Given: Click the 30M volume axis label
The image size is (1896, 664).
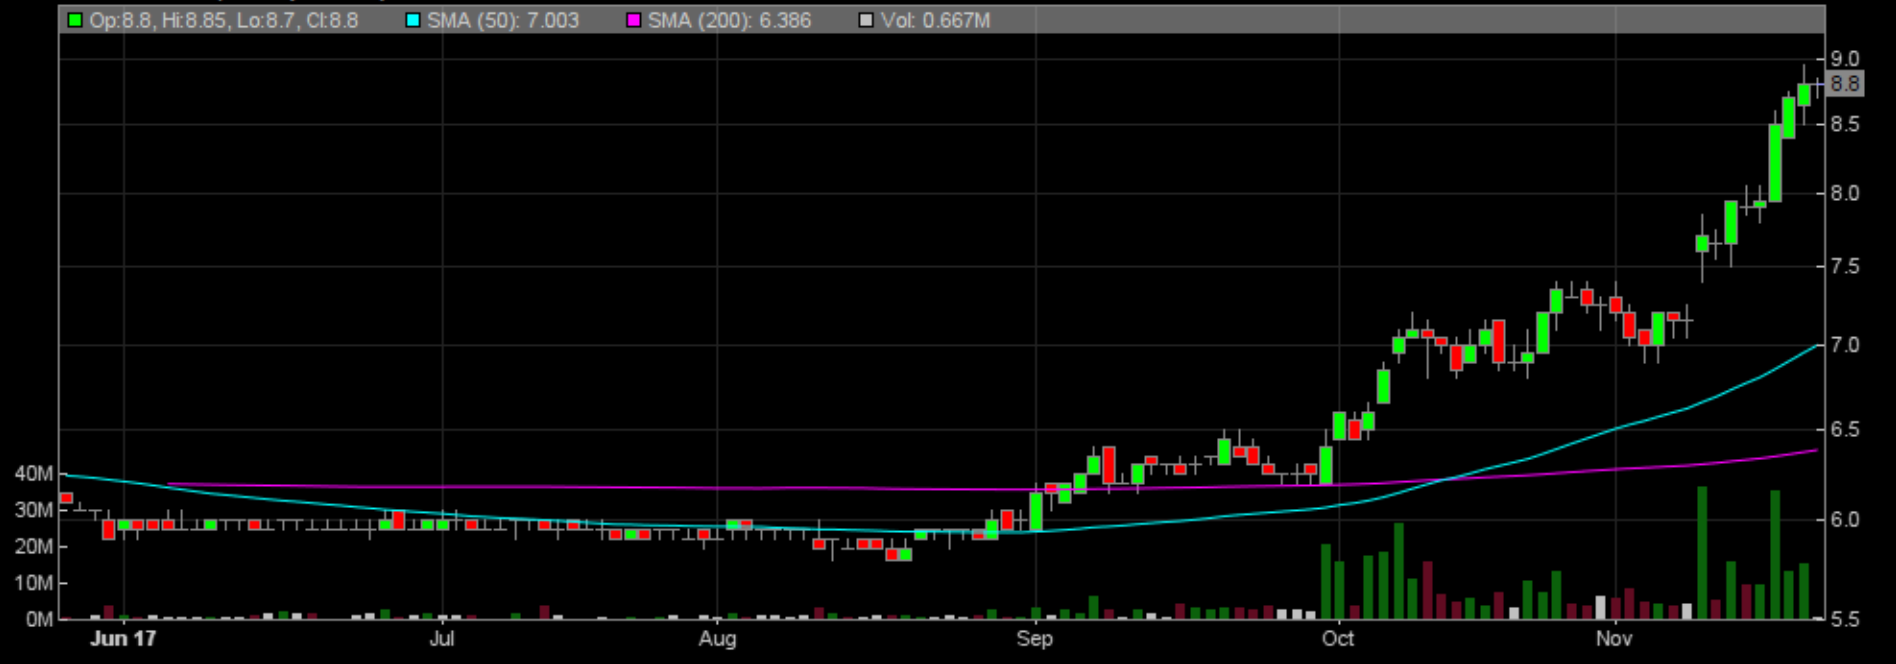Looking at the screenshot, I should 34,510.
